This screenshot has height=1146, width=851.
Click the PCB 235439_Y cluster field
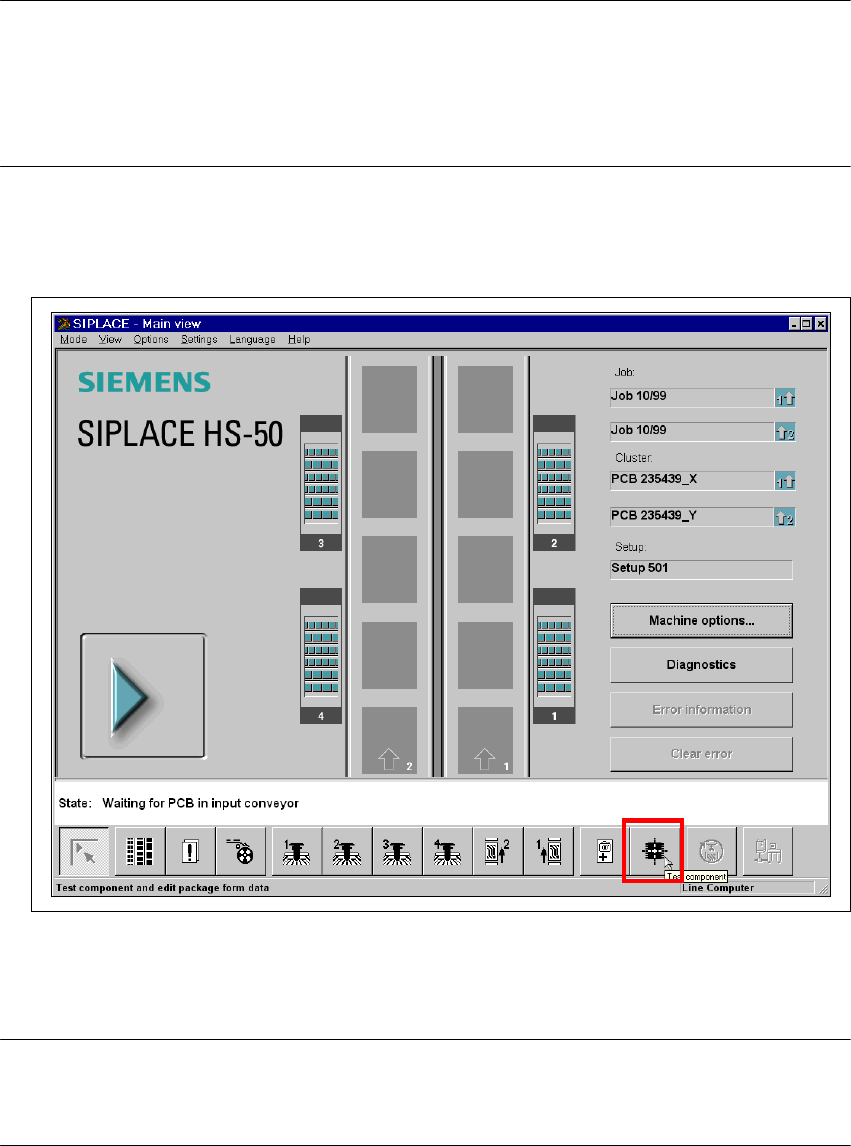[692, 517]
